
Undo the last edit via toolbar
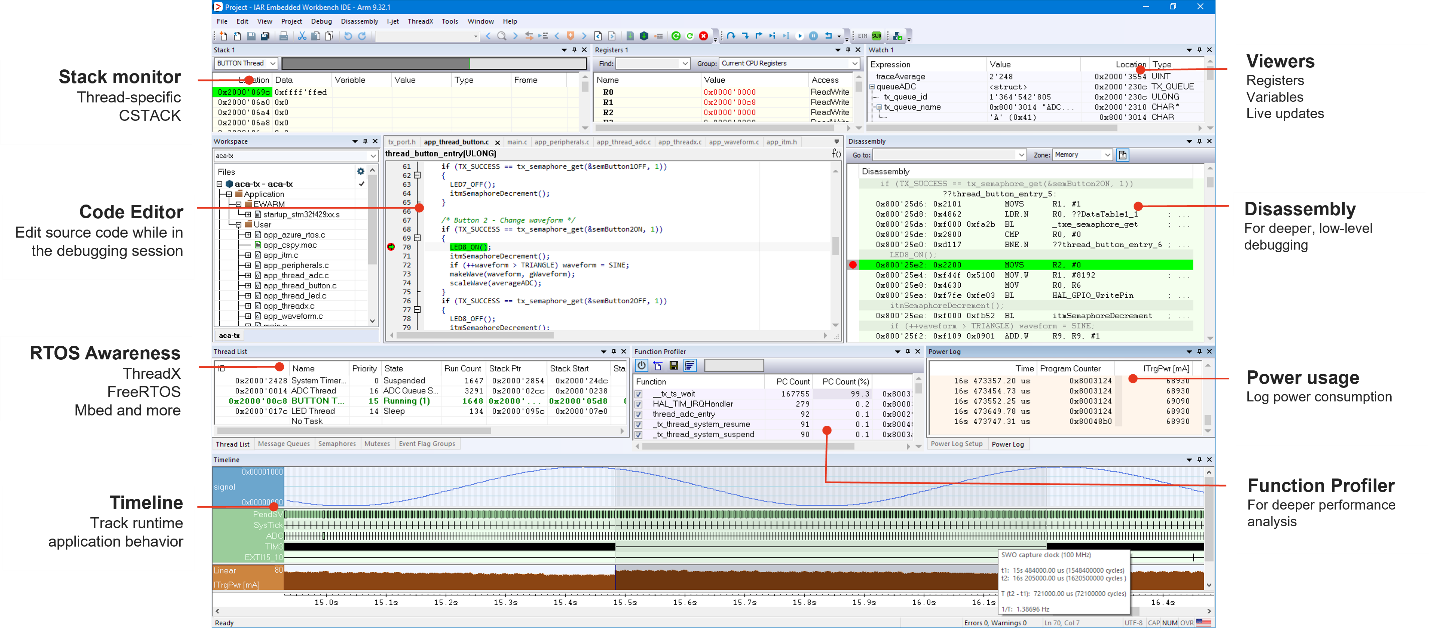click(349, 35)
